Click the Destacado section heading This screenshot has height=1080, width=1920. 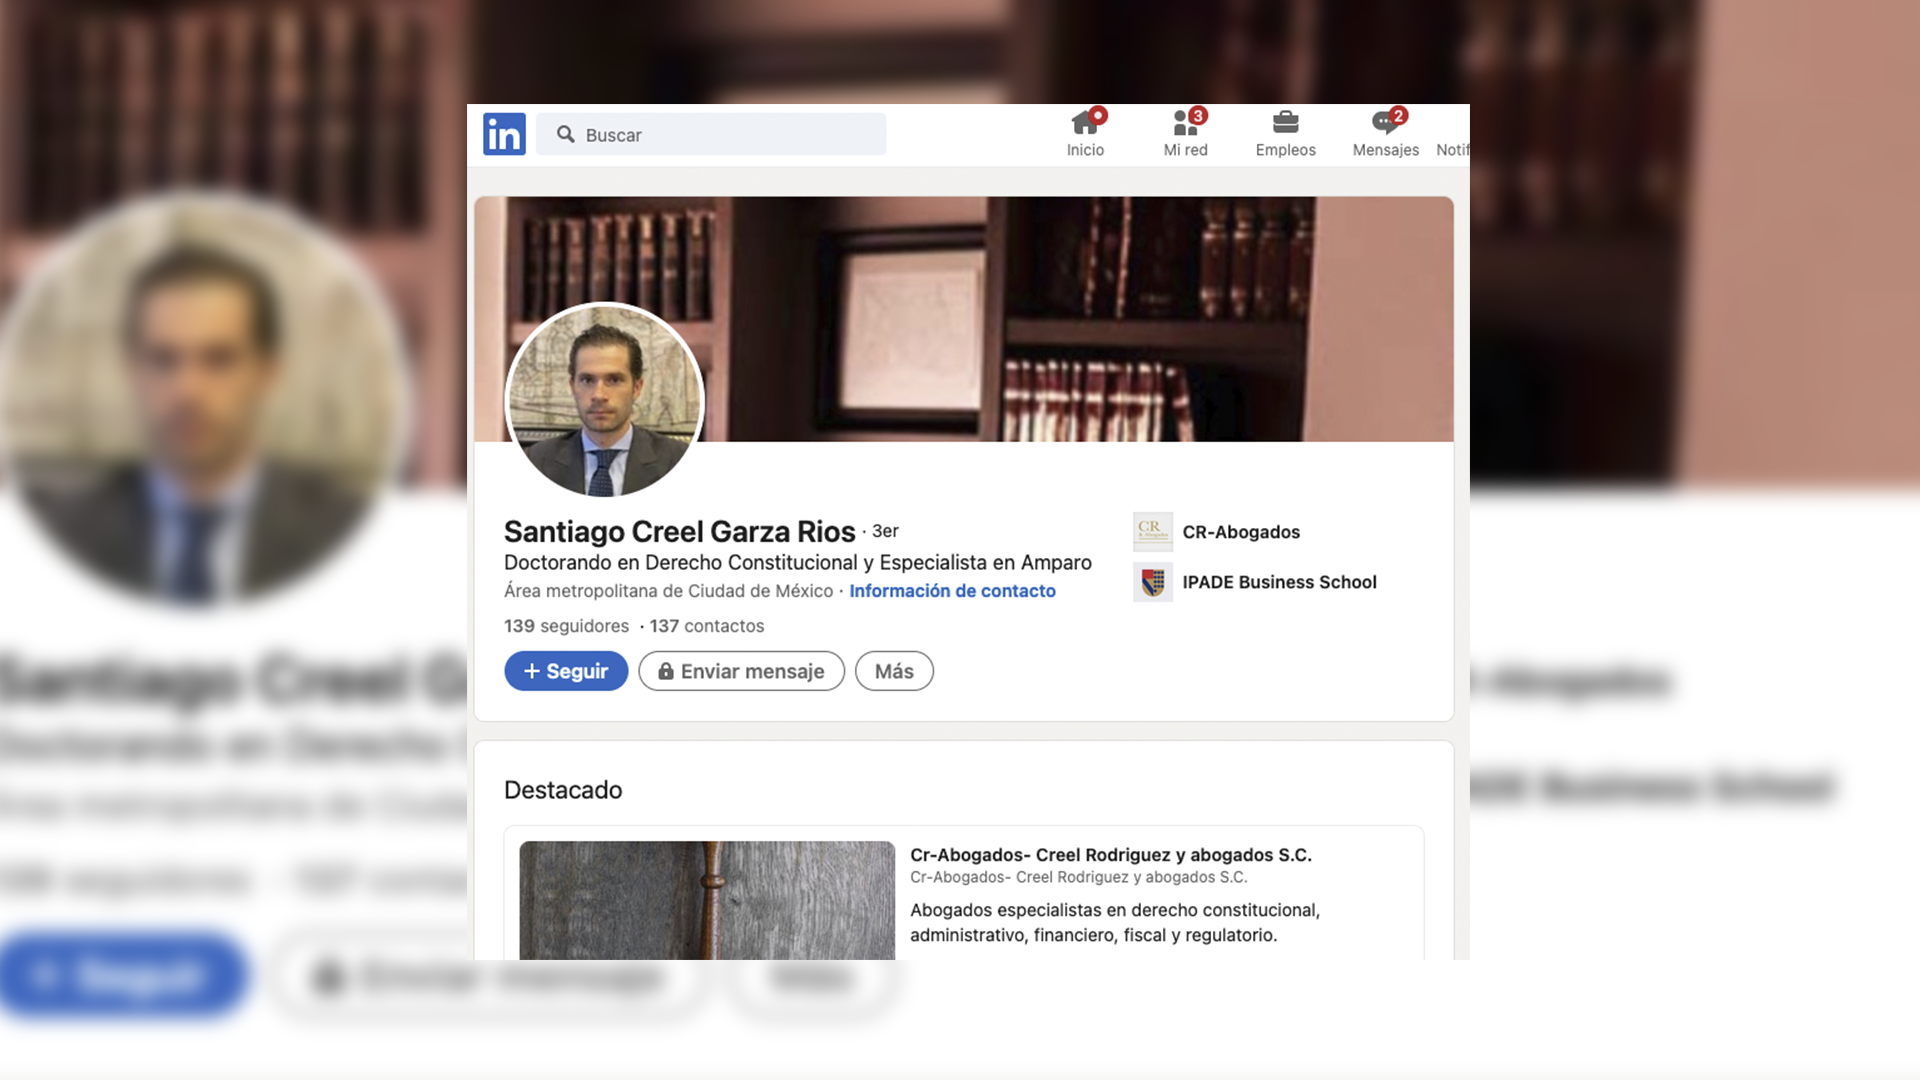click(563, 790)
